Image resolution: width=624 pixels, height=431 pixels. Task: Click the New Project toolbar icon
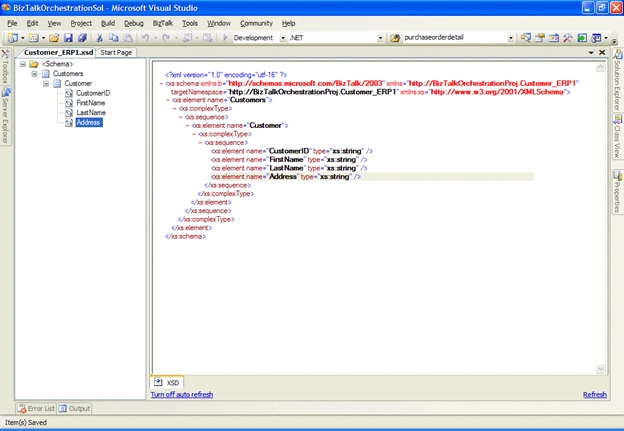(13, 38)
